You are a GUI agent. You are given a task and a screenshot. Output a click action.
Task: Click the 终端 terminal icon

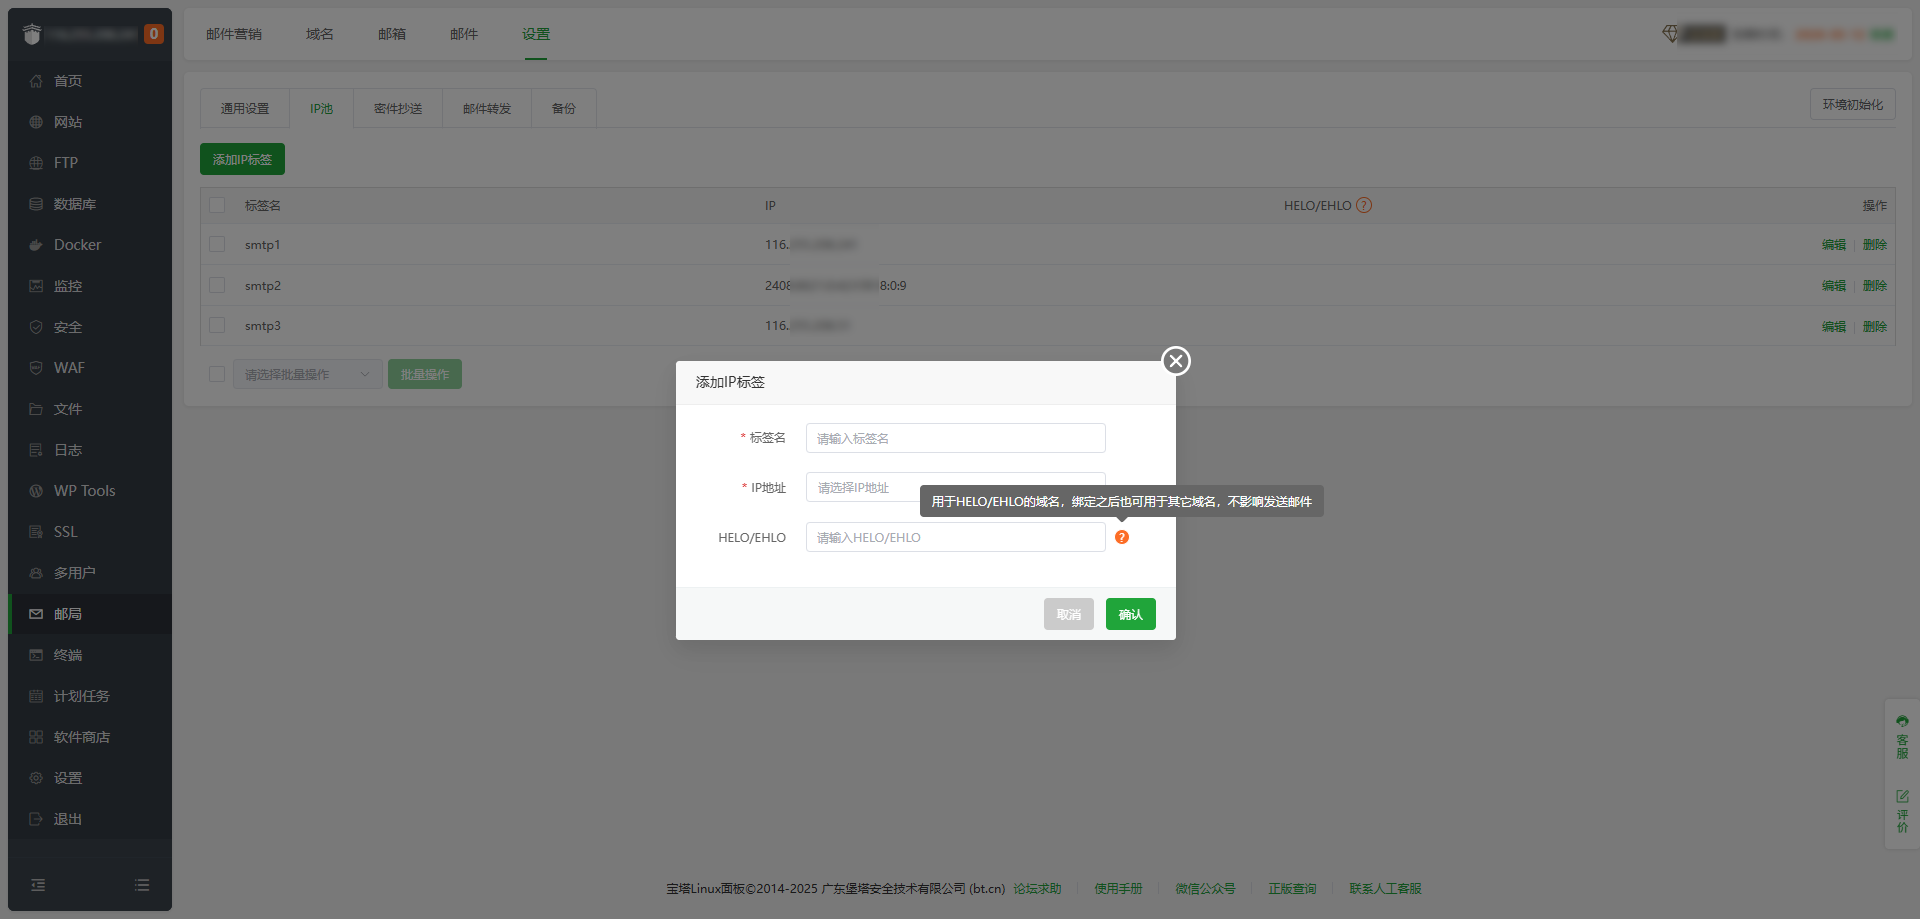tap(36, 655)
